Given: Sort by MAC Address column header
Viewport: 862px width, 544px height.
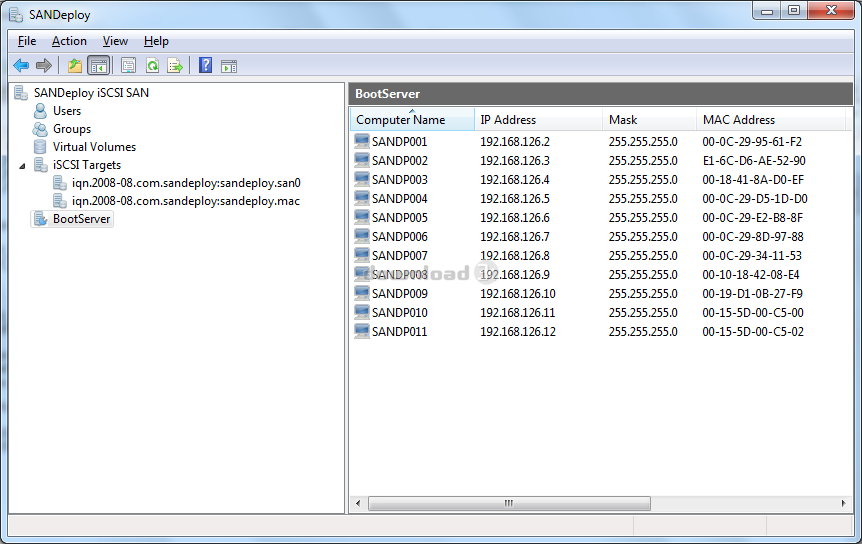Looking at the screenshot, I should [x=771, y=119].
